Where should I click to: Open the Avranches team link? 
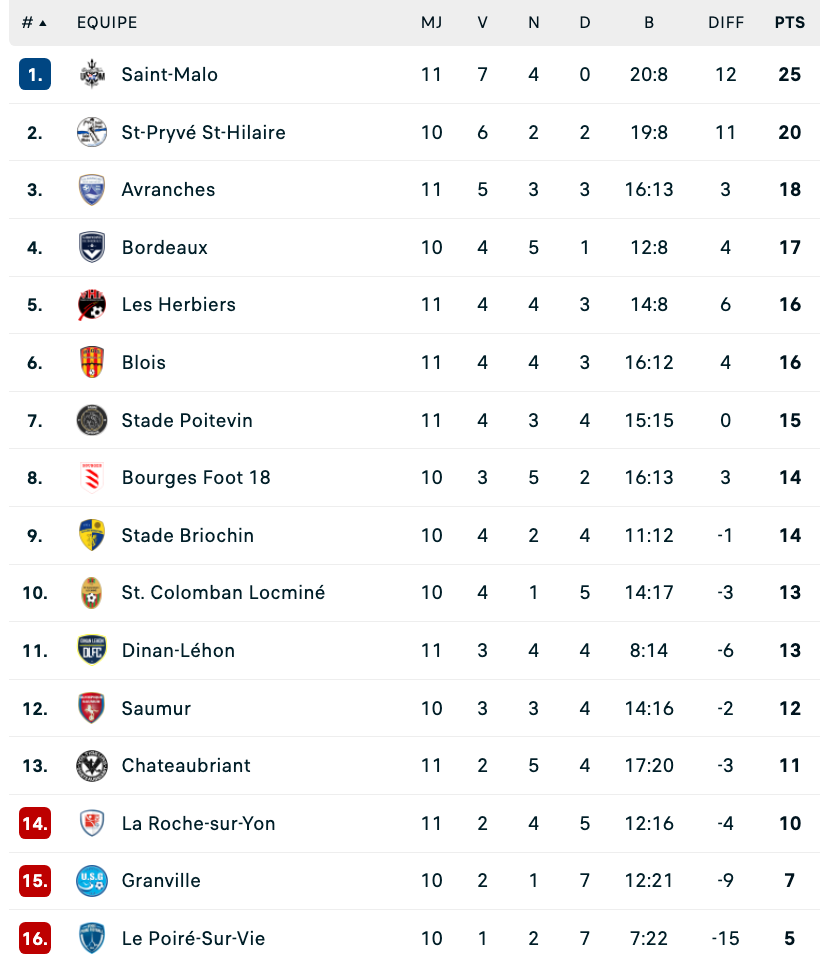168,190
